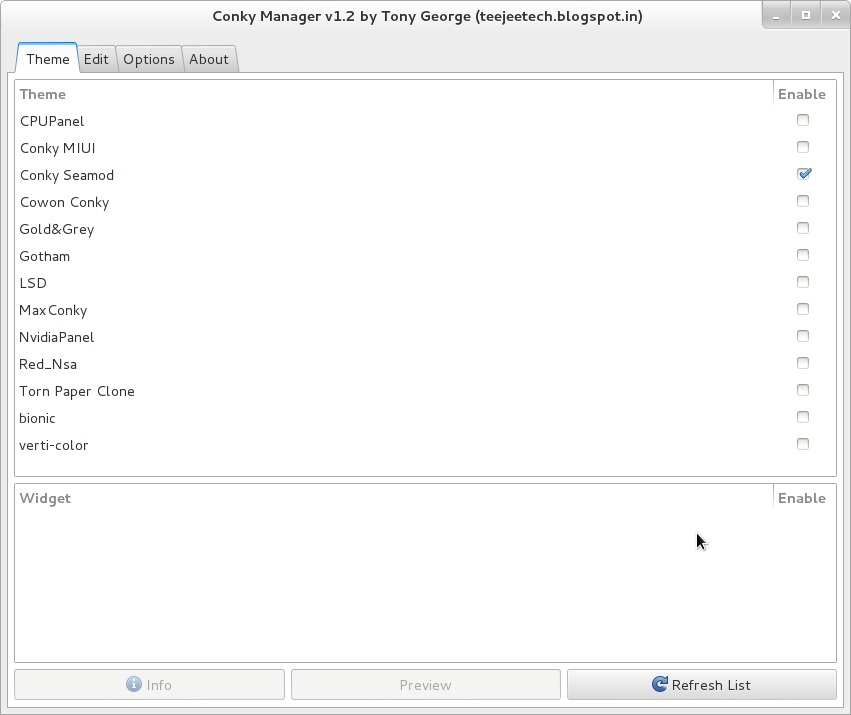This screenshot has height=715, width=851.
Task: Click the Preview button
Action: pyautogui.click(x=425, y=684)
